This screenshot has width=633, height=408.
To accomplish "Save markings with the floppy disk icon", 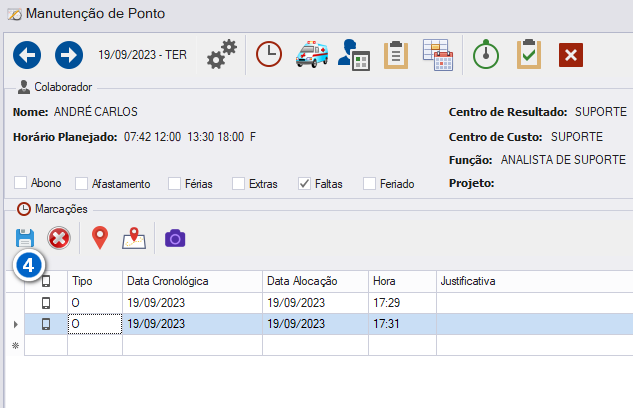I will tap(25, 238).
